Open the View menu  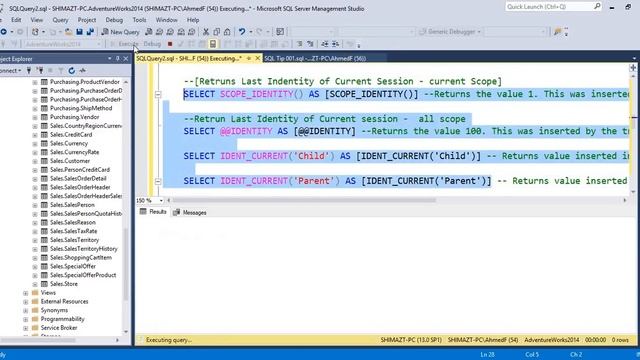coord(37,20)
